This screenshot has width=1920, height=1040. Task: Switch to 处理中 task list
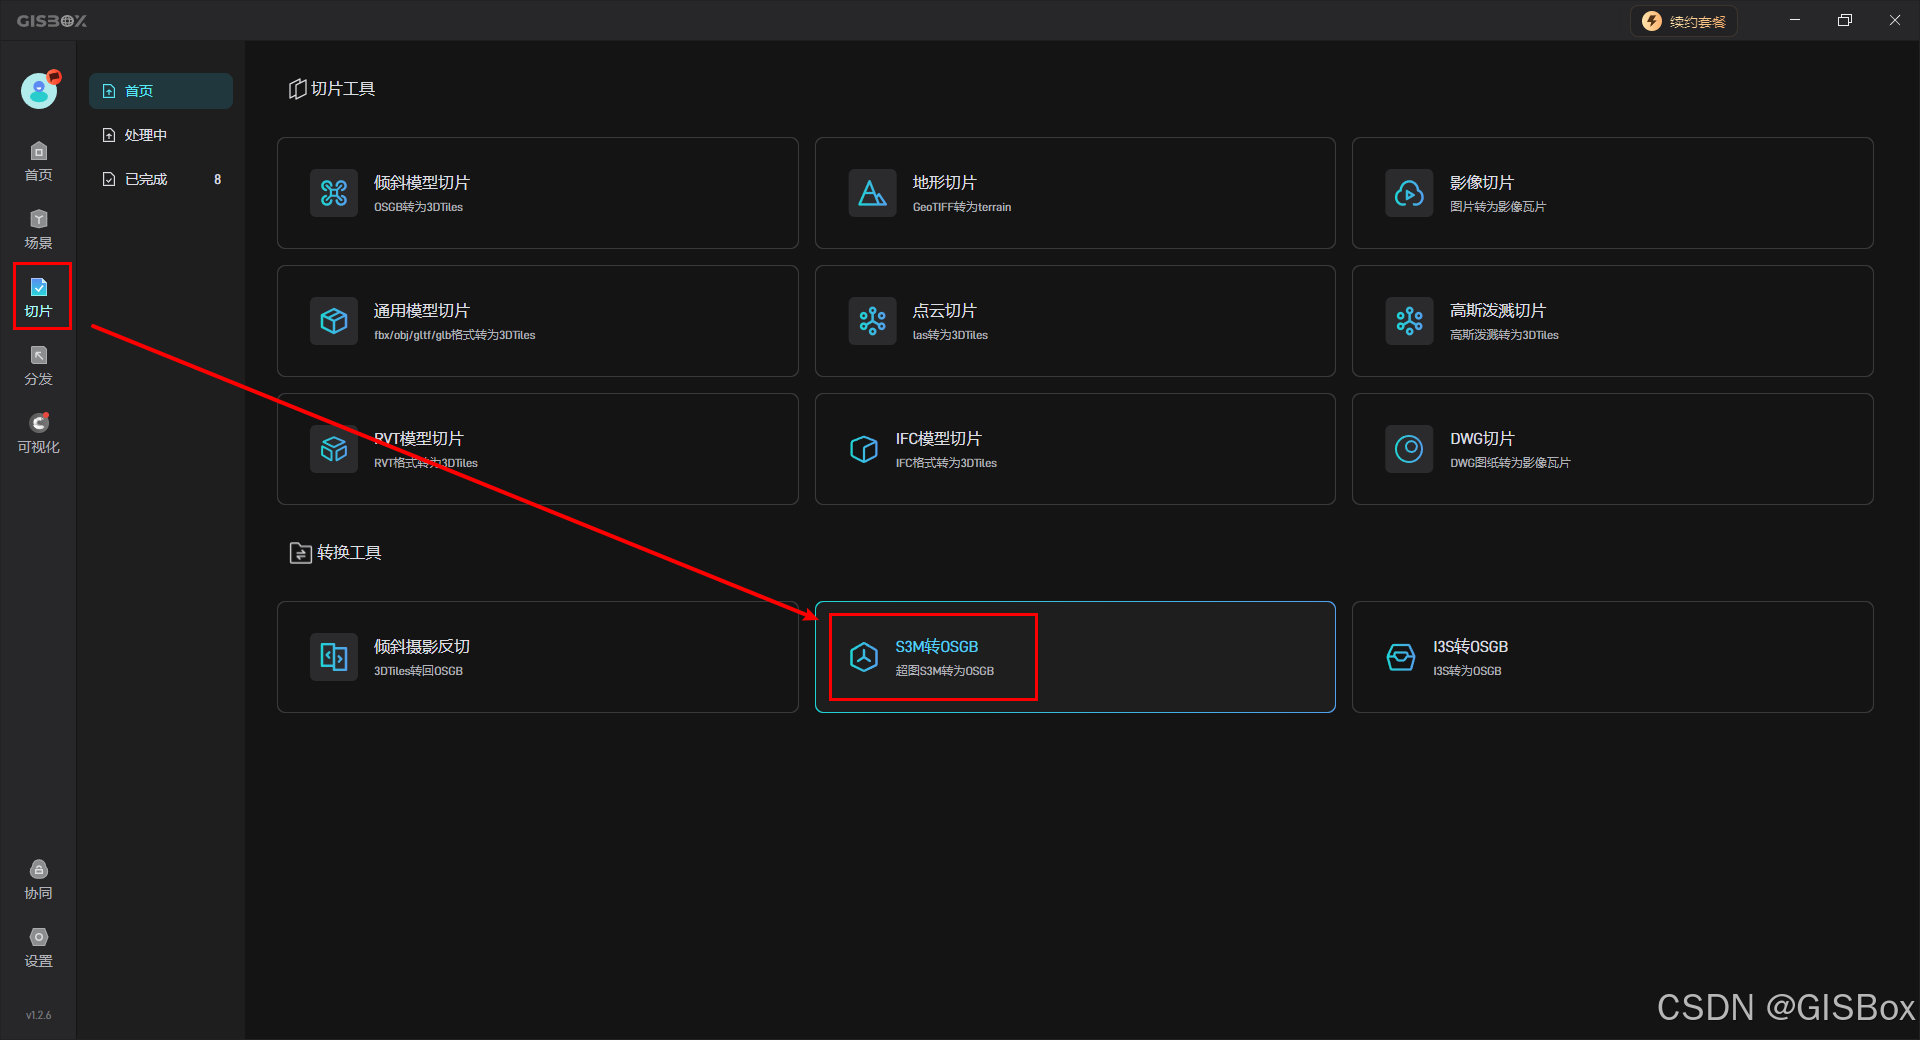click(x=161, y=135)
